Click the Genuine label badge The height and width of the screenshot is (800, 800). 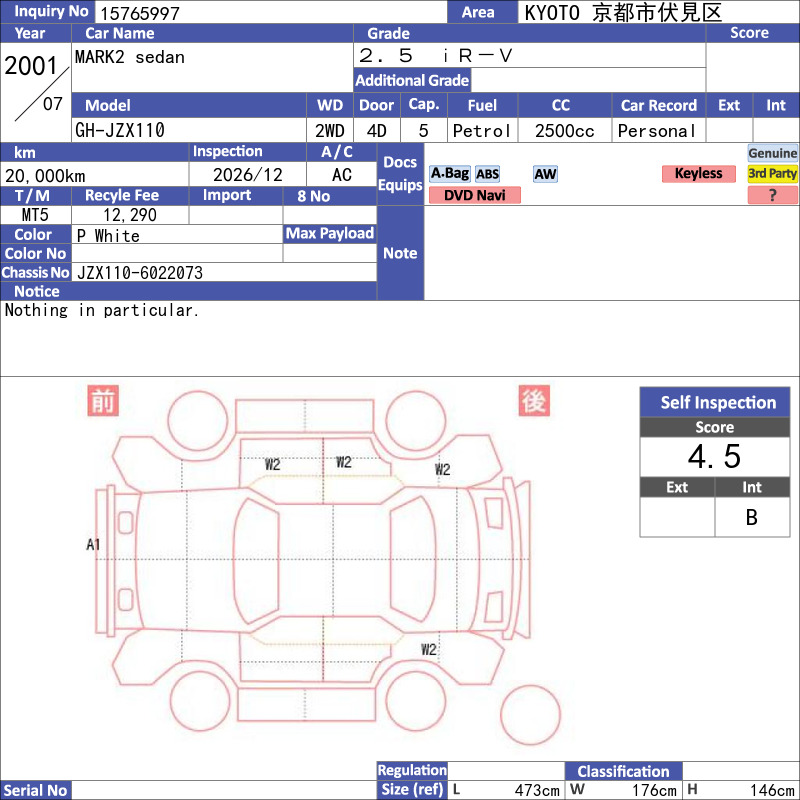point(772,153)
